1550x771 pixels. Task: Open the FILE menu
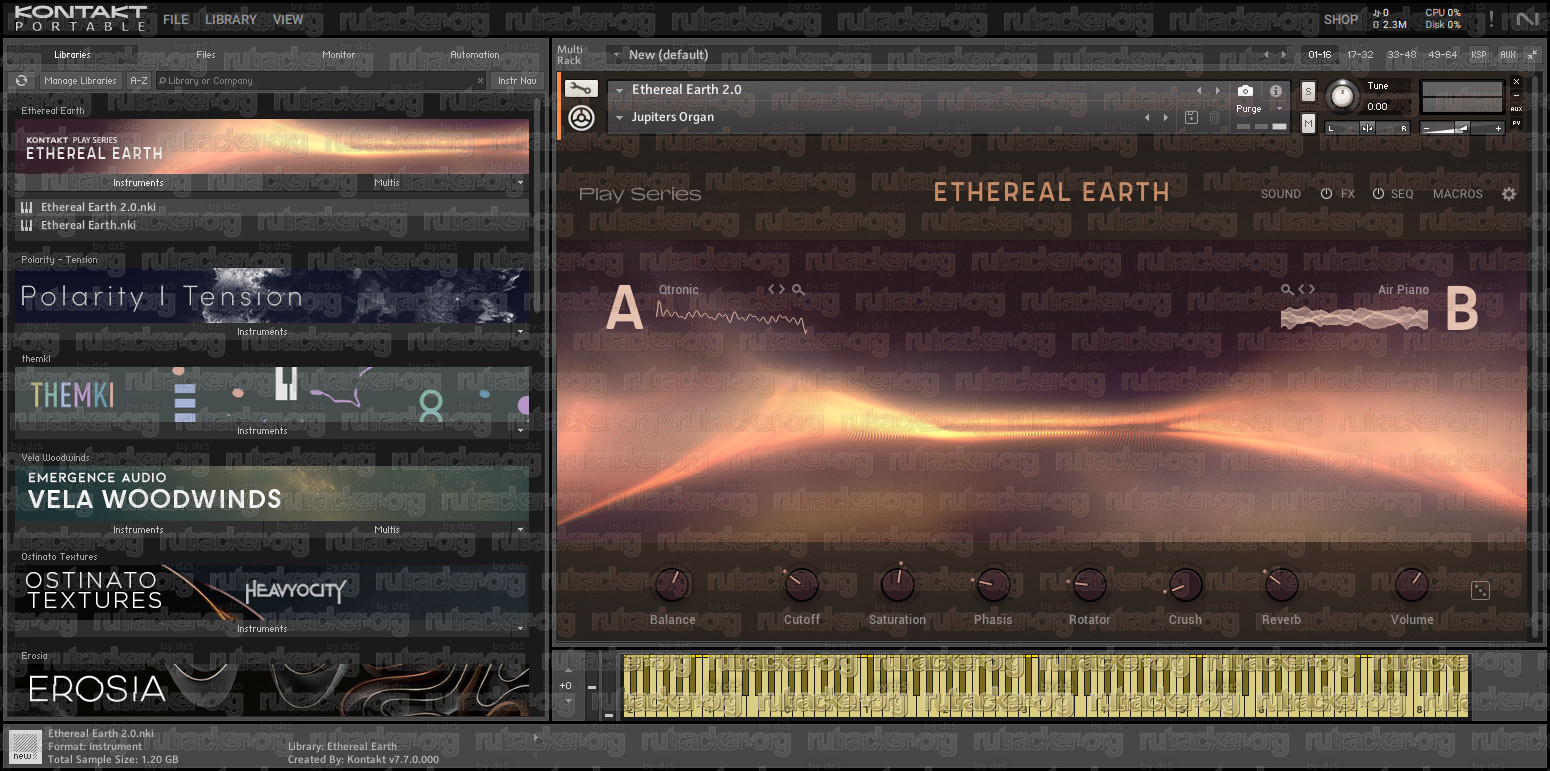point(176,19)
